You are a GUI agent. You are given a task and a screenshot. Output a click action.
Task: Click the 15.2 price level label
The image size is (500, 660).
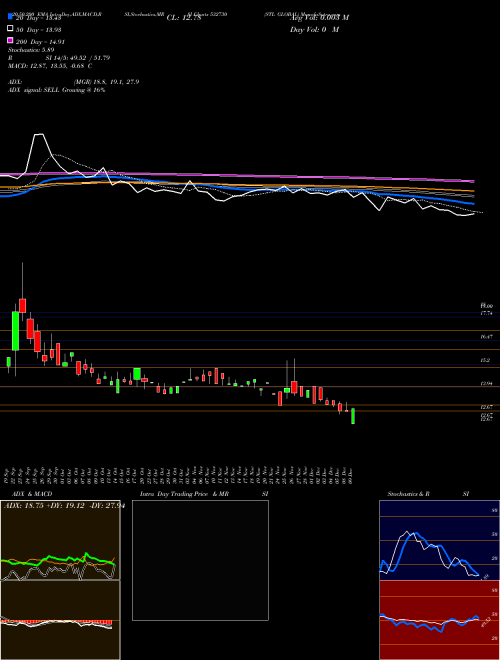[x=485, y=360]
